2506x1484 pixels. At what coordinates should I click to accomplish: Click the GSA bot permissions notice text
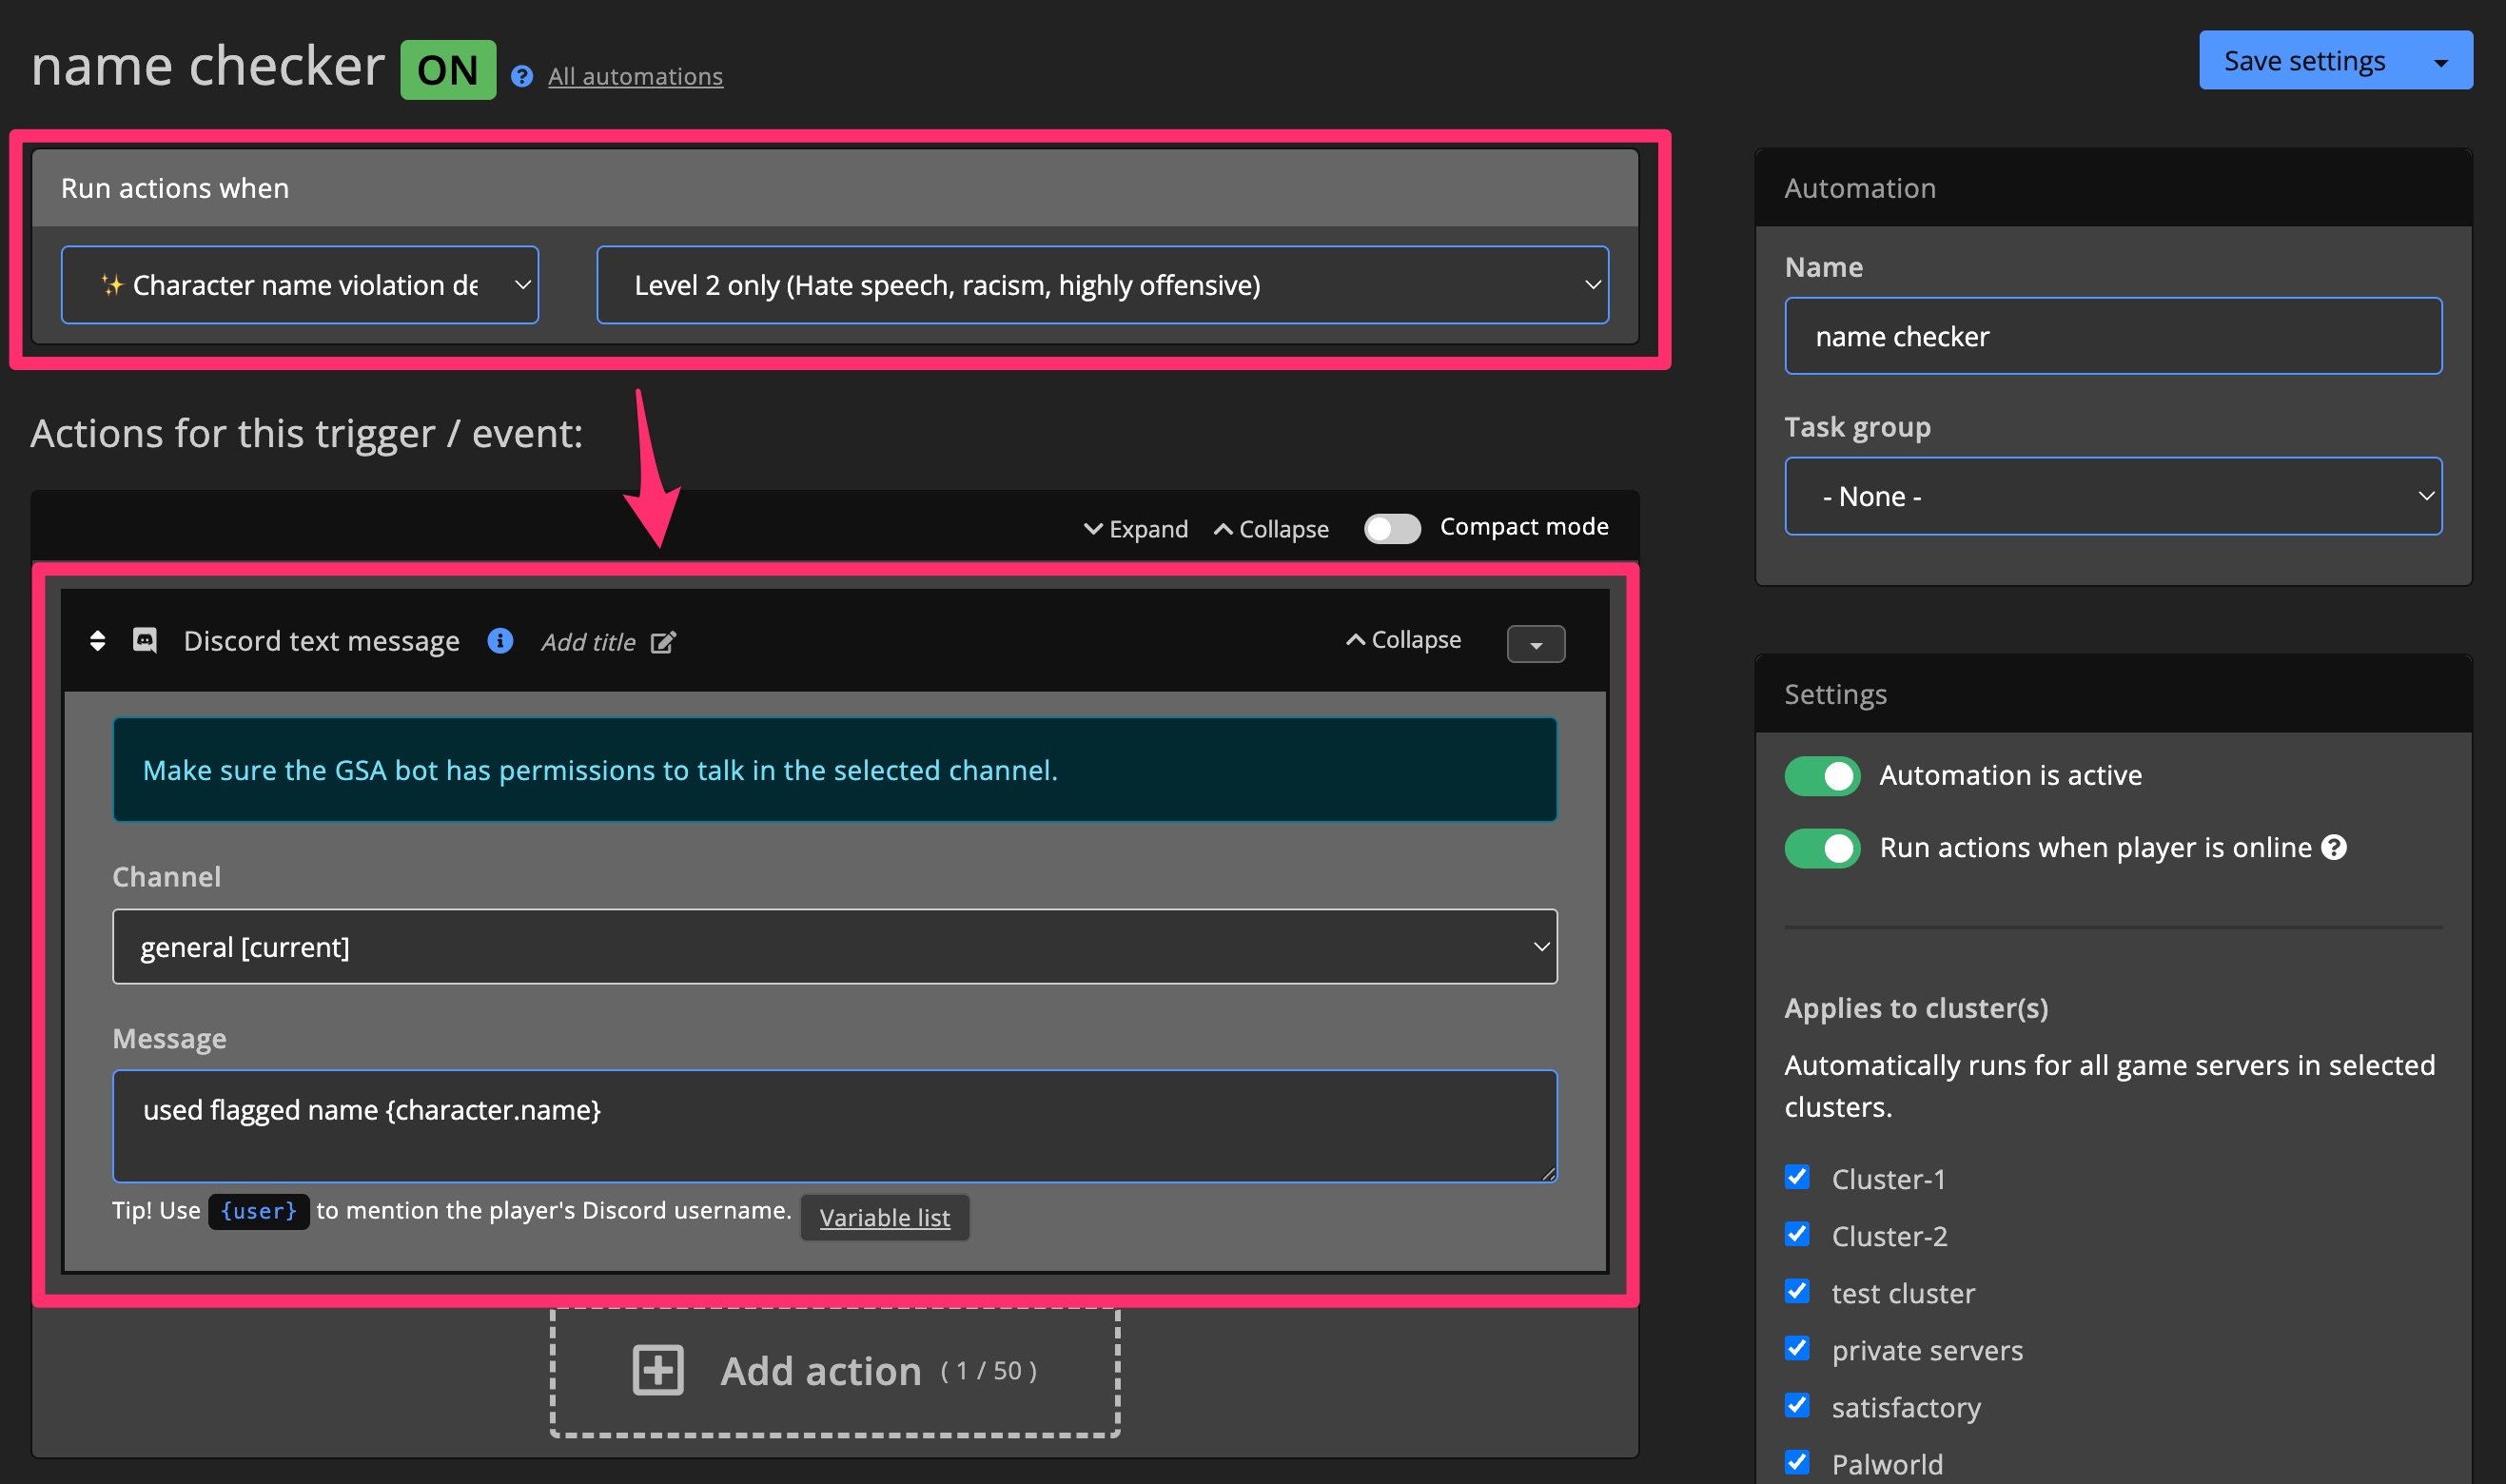600,770
